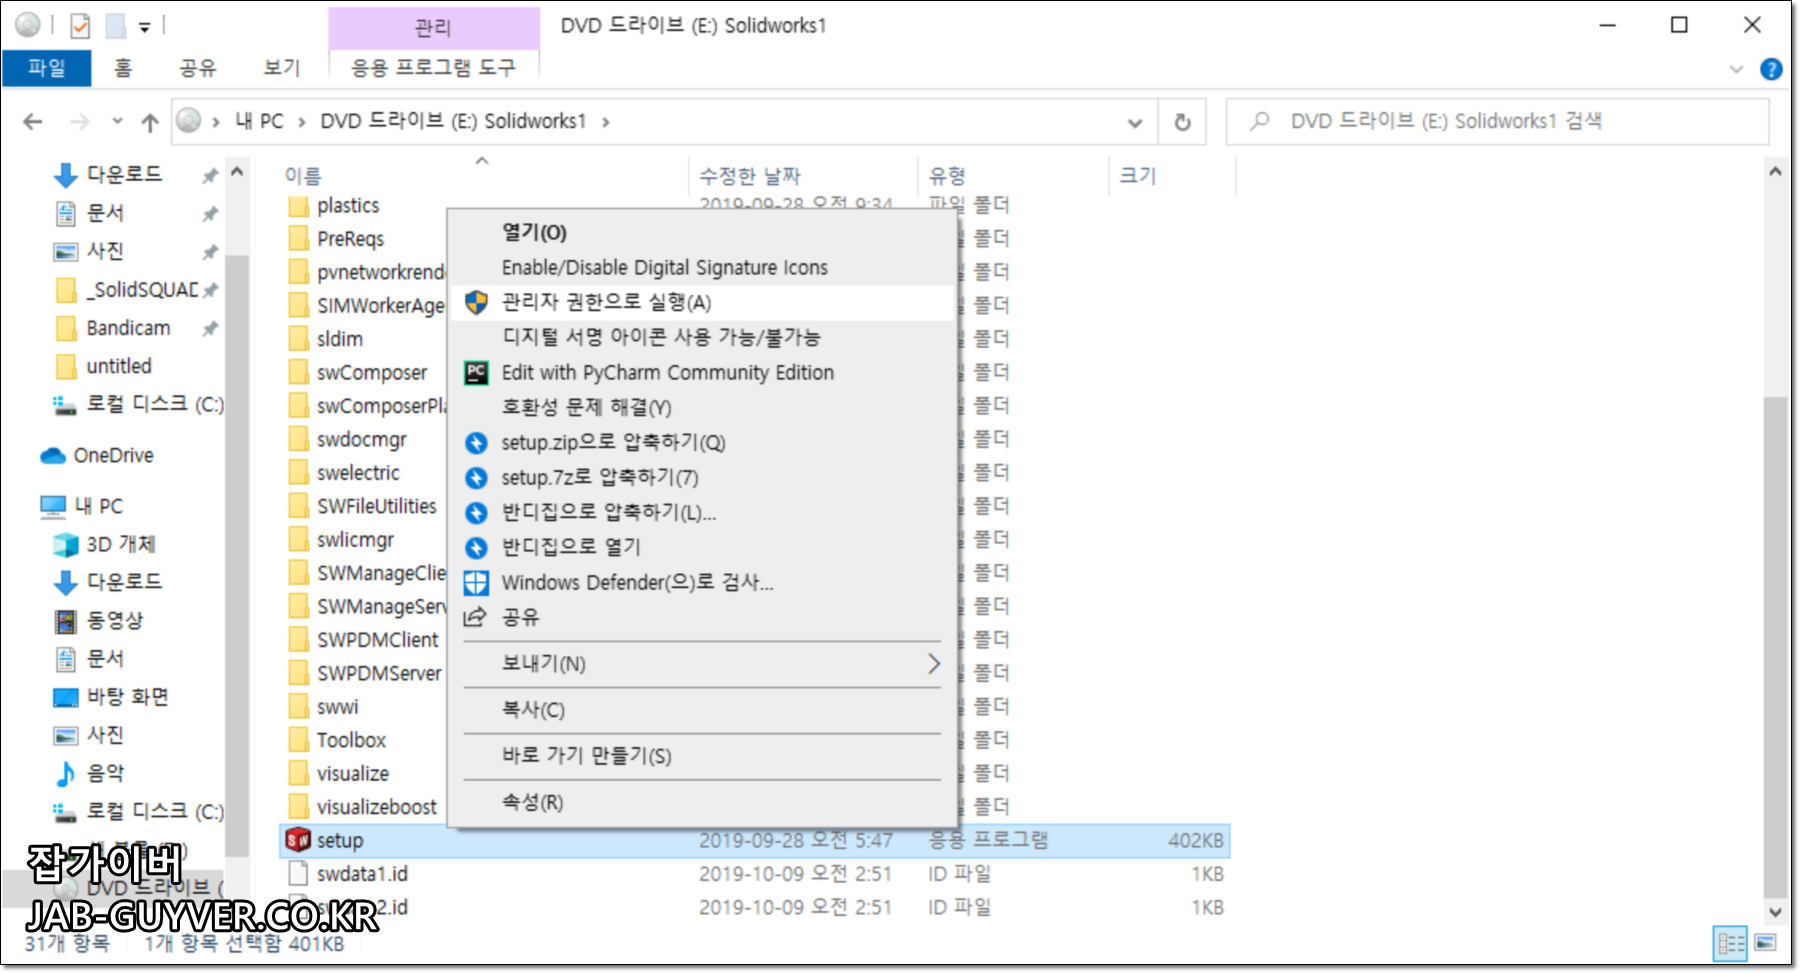Switch to details view icon

[x=1731, y=943]
